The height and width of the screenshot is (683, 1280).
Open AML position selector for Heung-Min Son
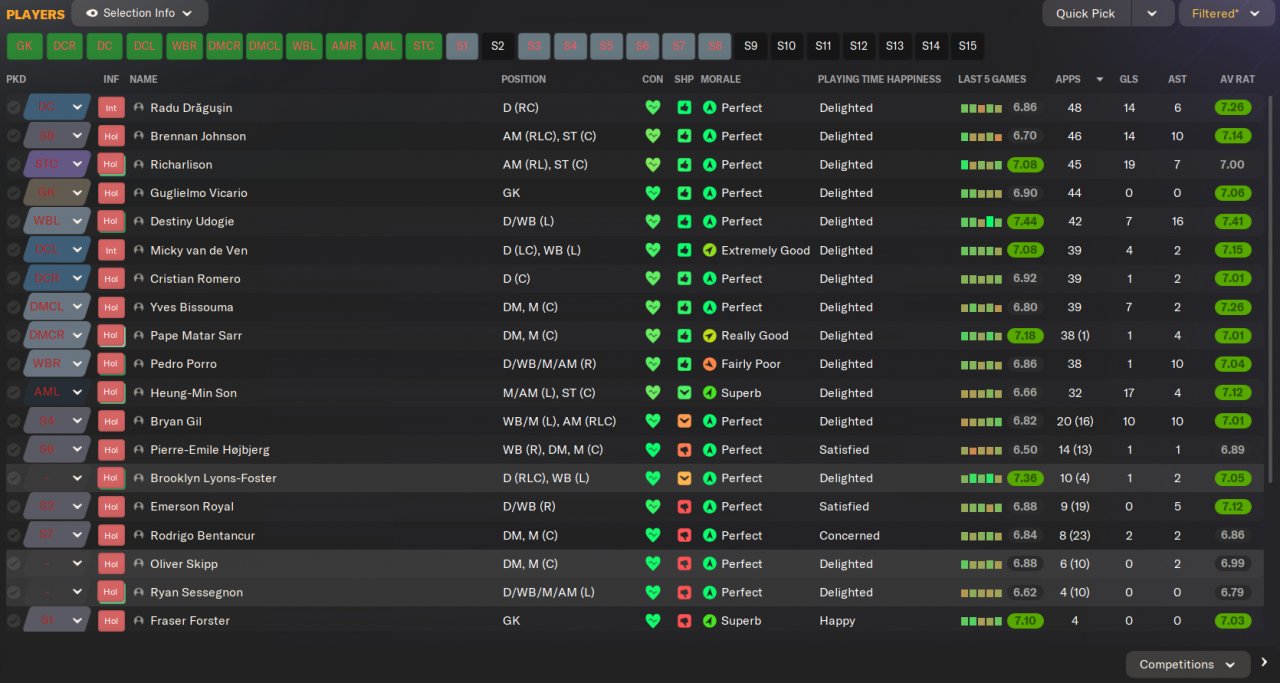pyautogui.click(x=56, y=393)
